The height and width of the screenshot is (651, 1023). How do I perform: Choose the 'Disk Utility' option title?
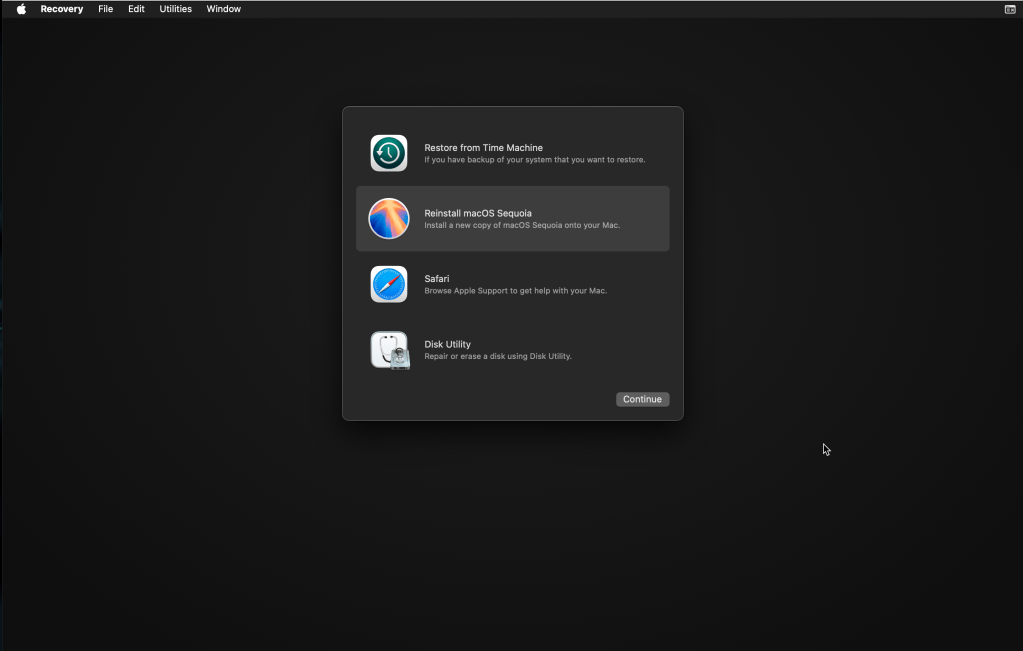pos(447,344)
